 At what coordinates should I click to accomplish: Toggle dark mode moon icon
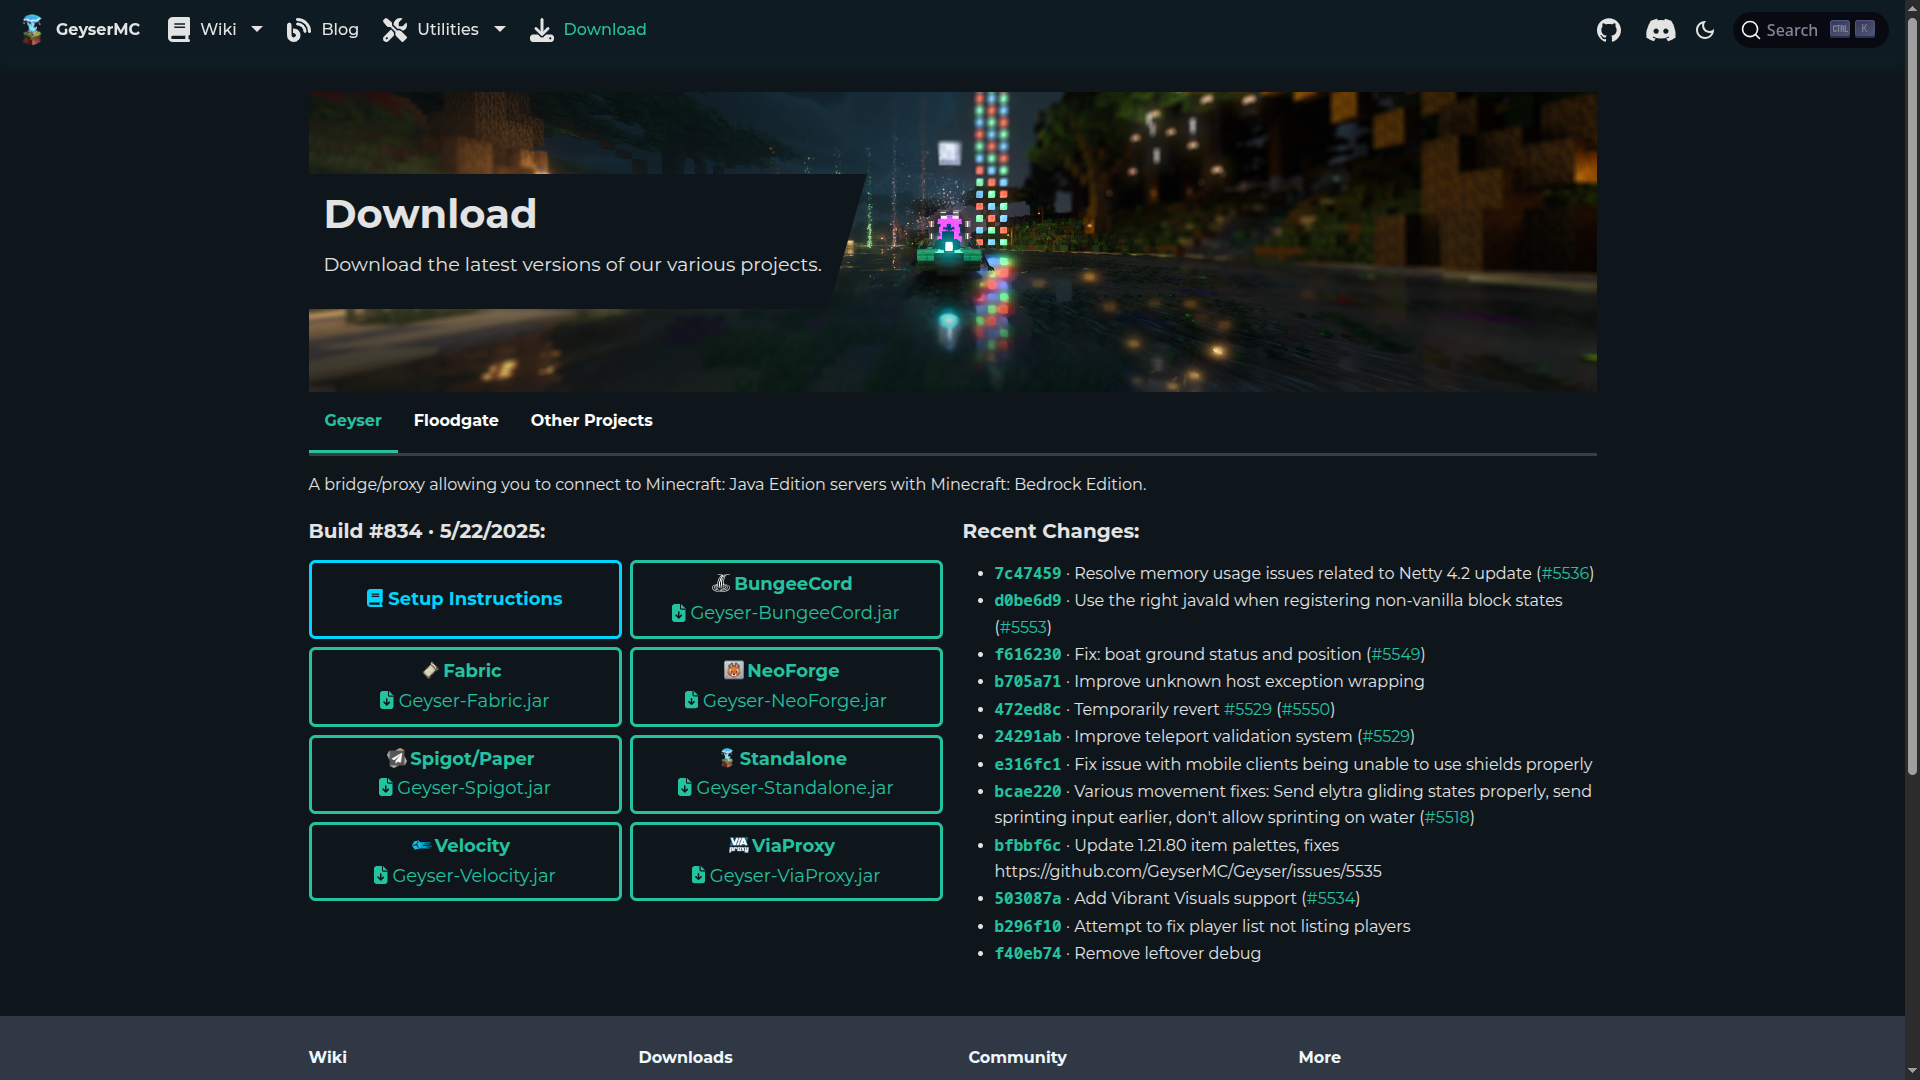1705,30
